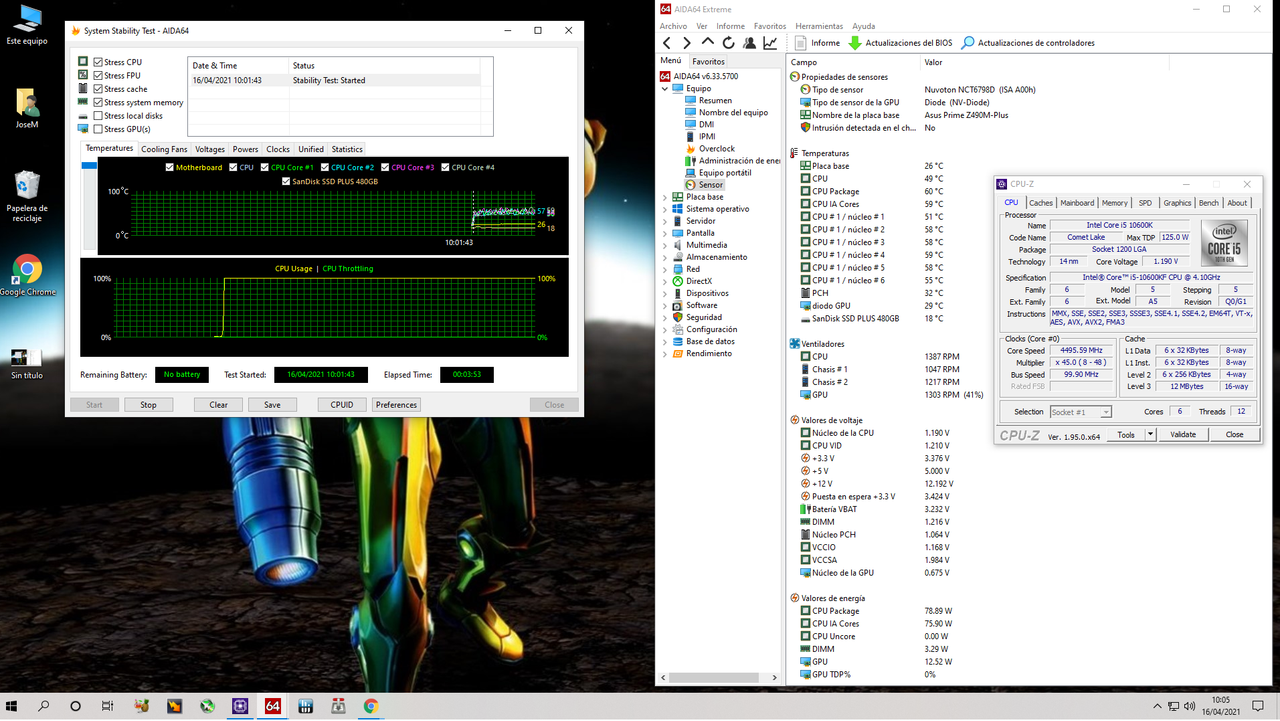1280x721 pixels.
Task: Switch to Statistics tab
Action: pos(347,149)
